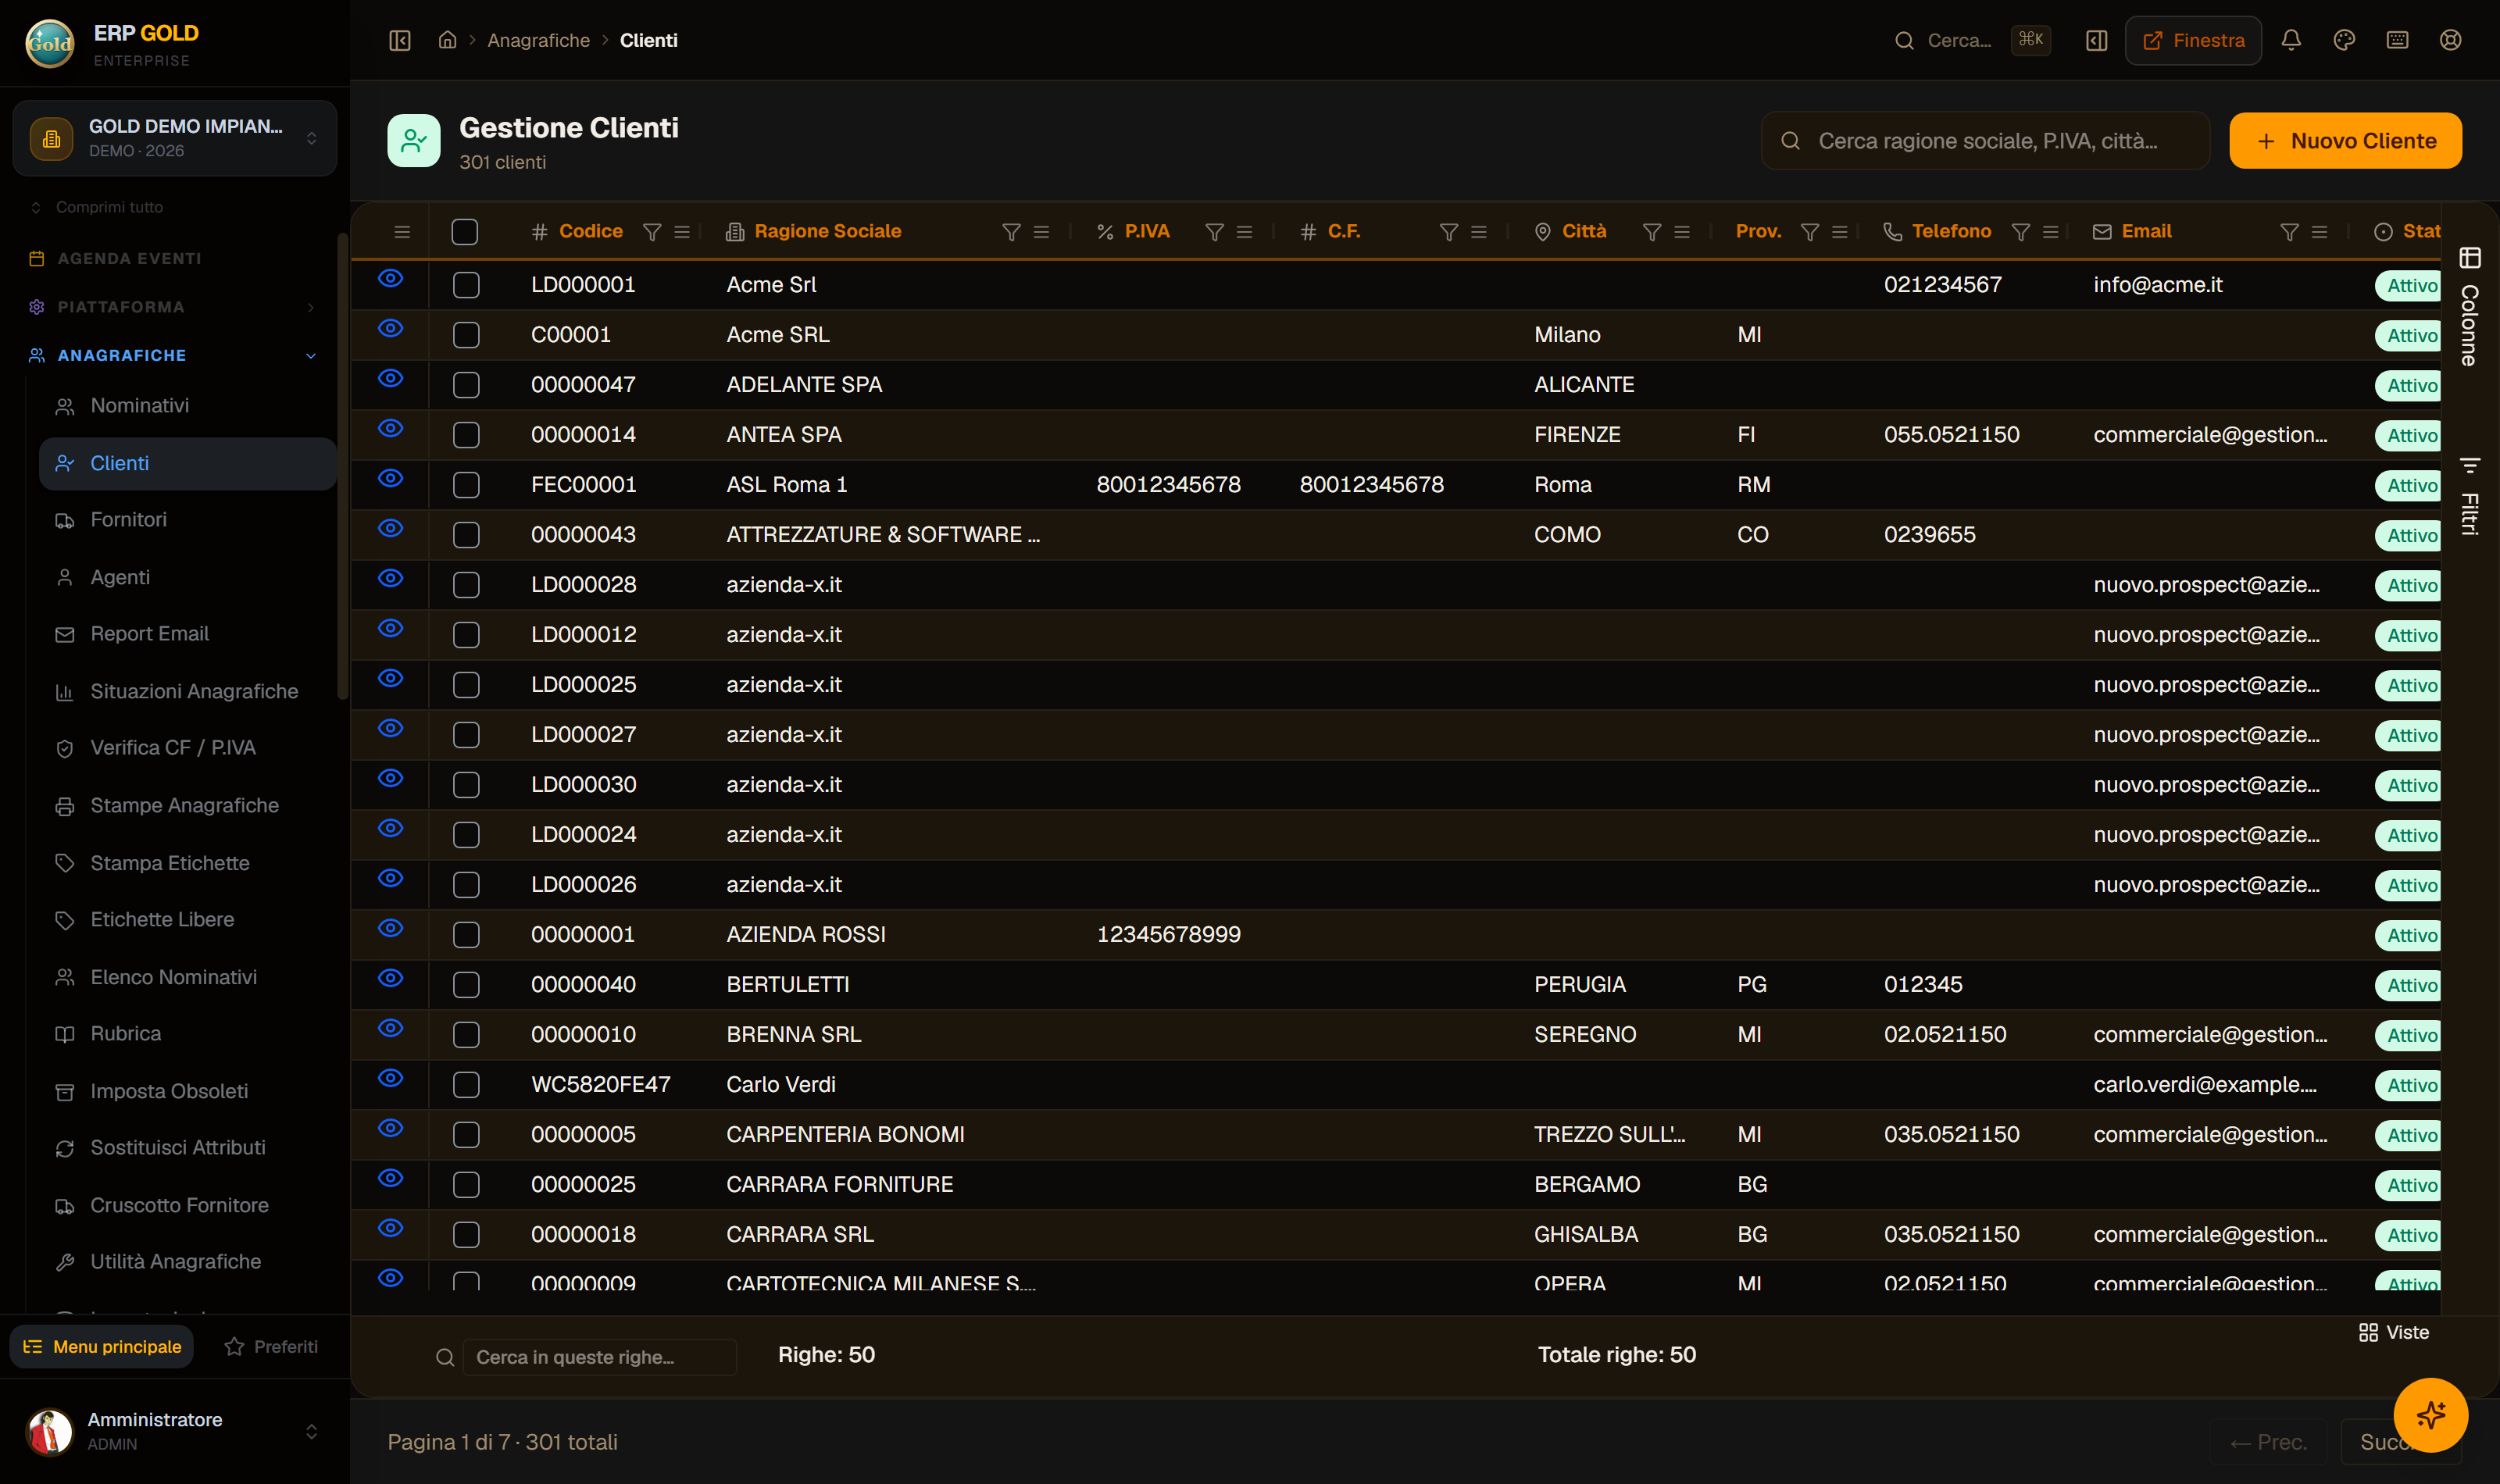
Task: Switch to Menu principale tab
Action: (x=102, y=1347)
